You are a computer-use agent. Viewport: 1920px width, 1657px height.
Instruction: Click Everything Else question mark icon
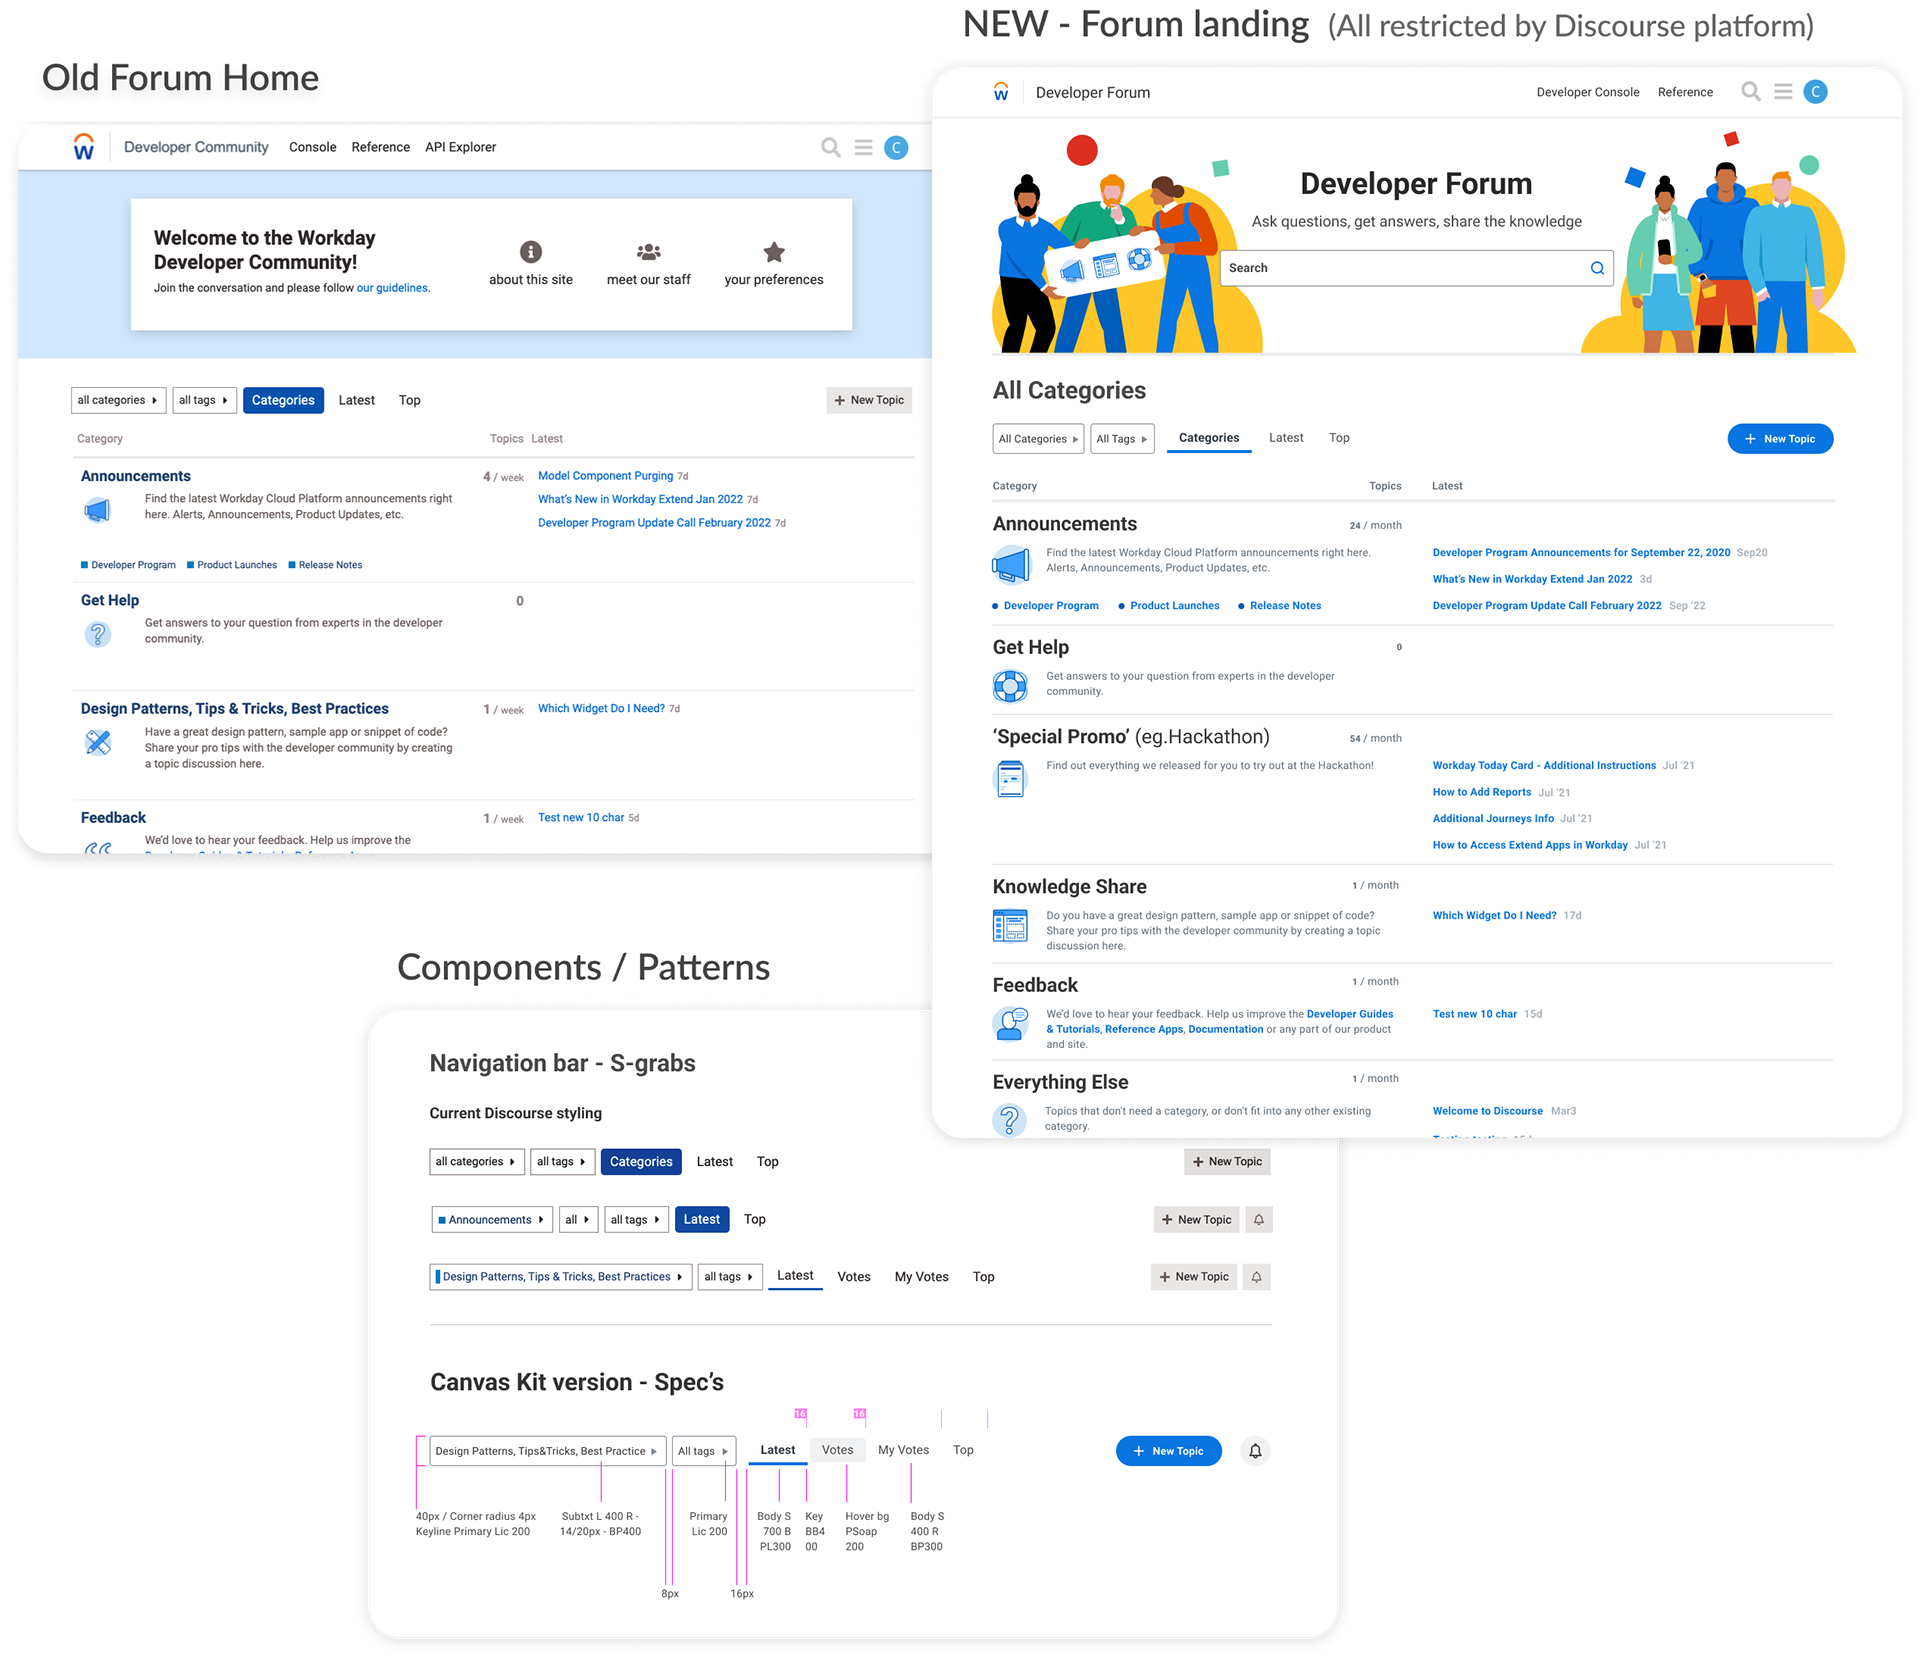1009,1120
